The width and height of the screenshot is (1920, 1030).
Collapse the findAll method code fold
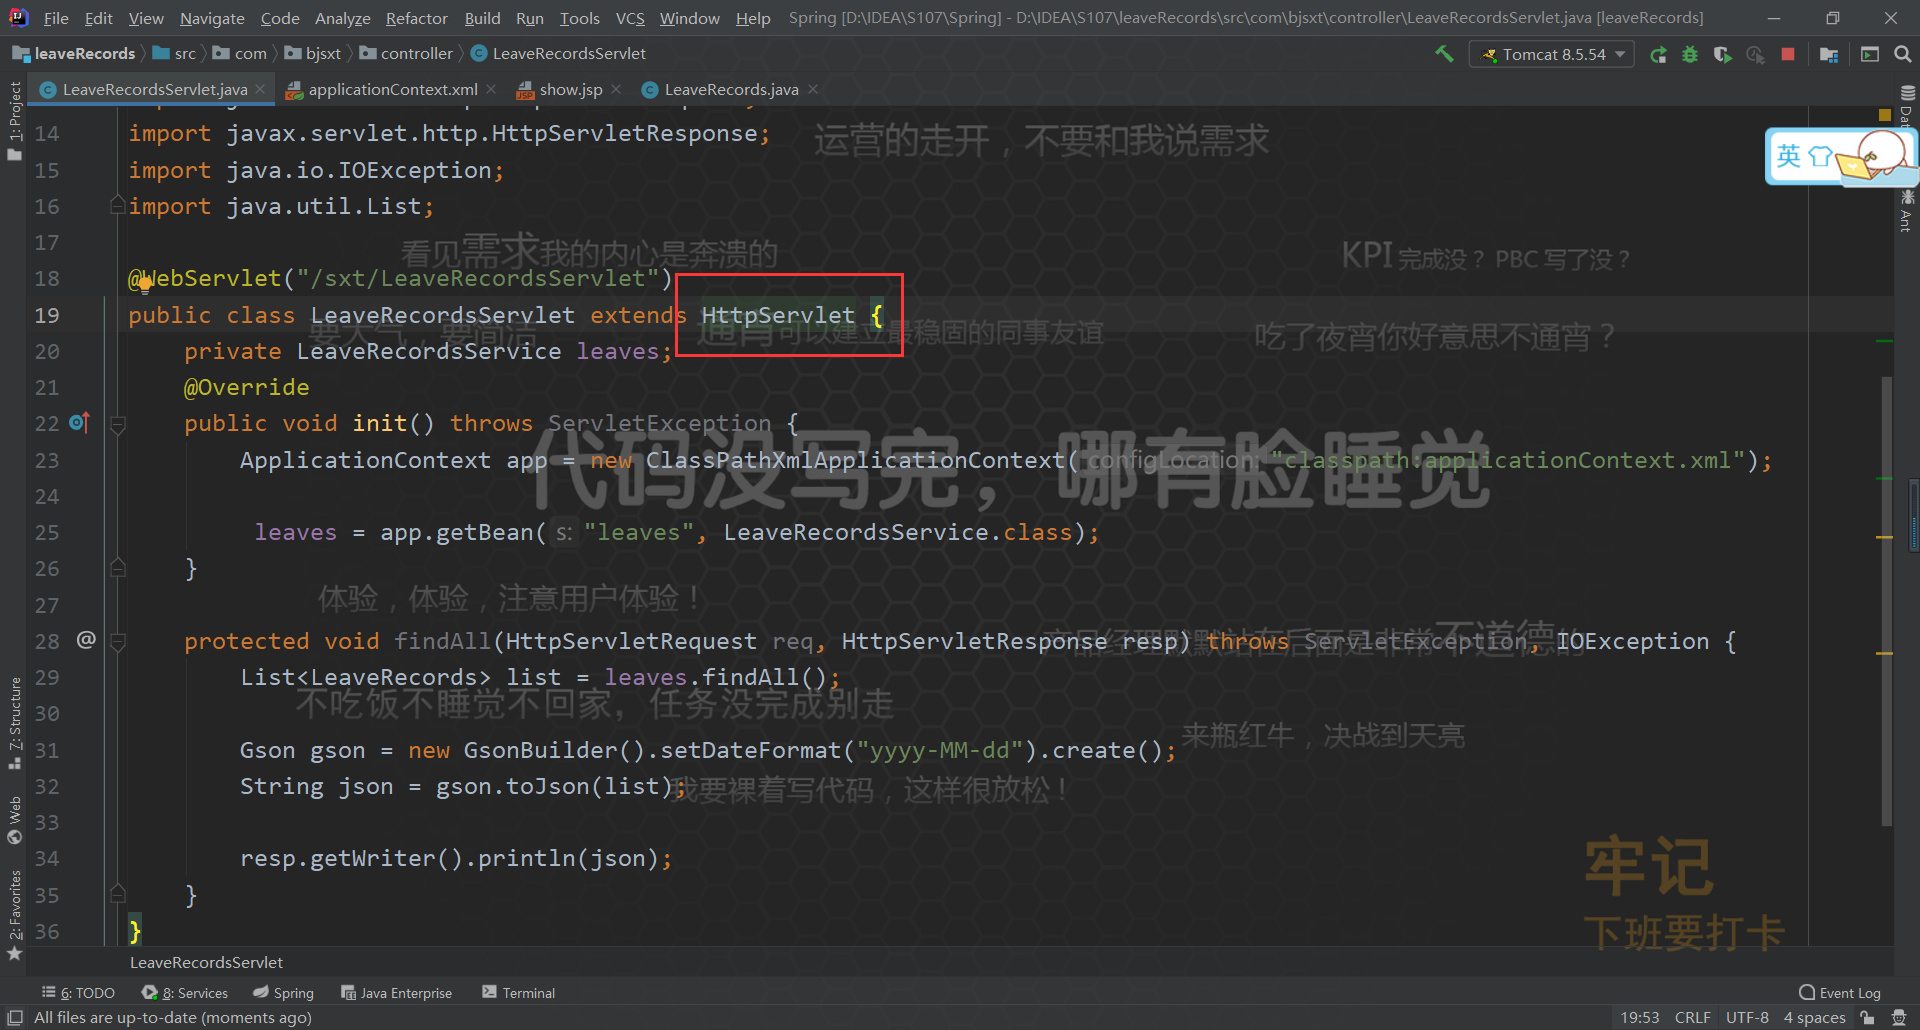(118, 641)
